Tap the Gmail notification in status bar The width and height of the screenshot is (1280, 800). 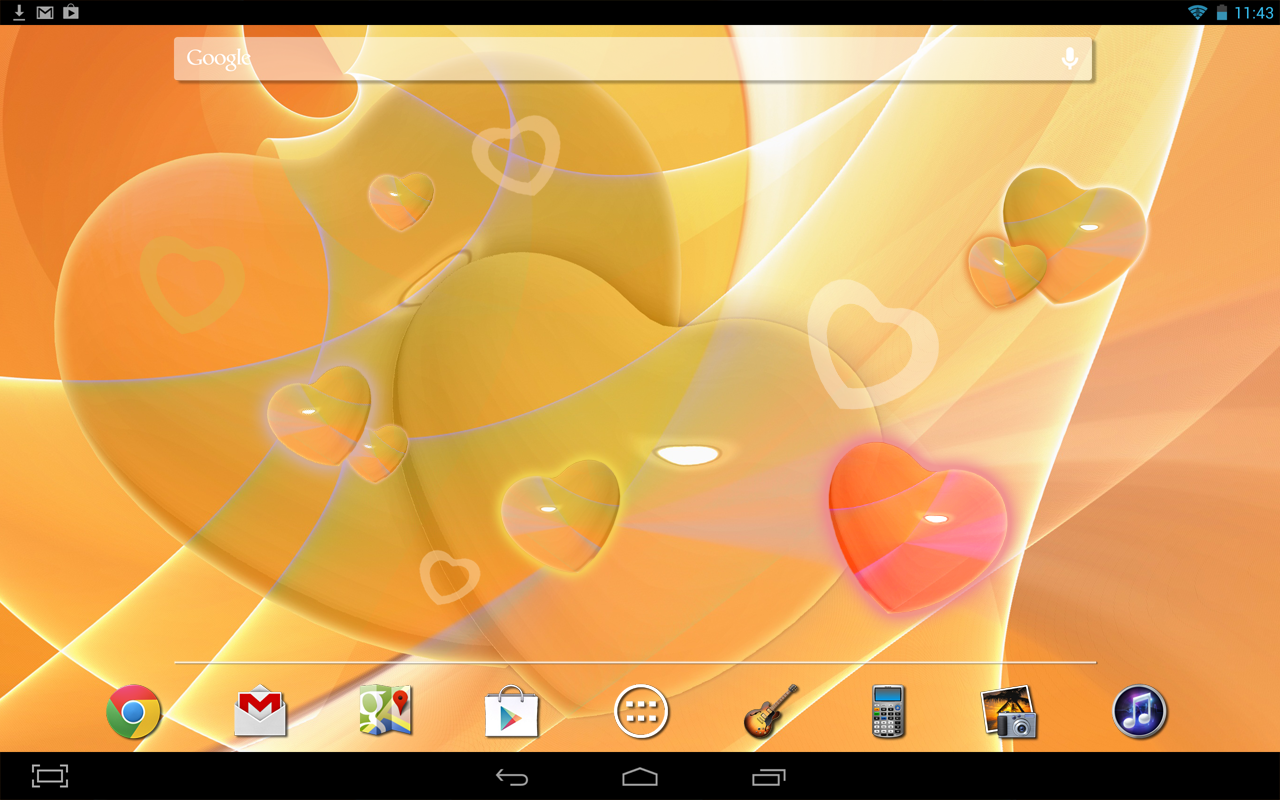[x=45, y=12]
